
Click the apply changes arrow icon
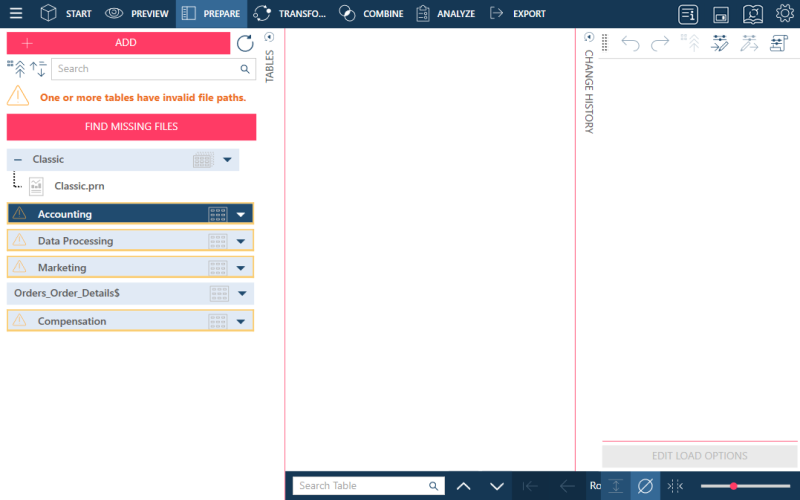(749, 43)
